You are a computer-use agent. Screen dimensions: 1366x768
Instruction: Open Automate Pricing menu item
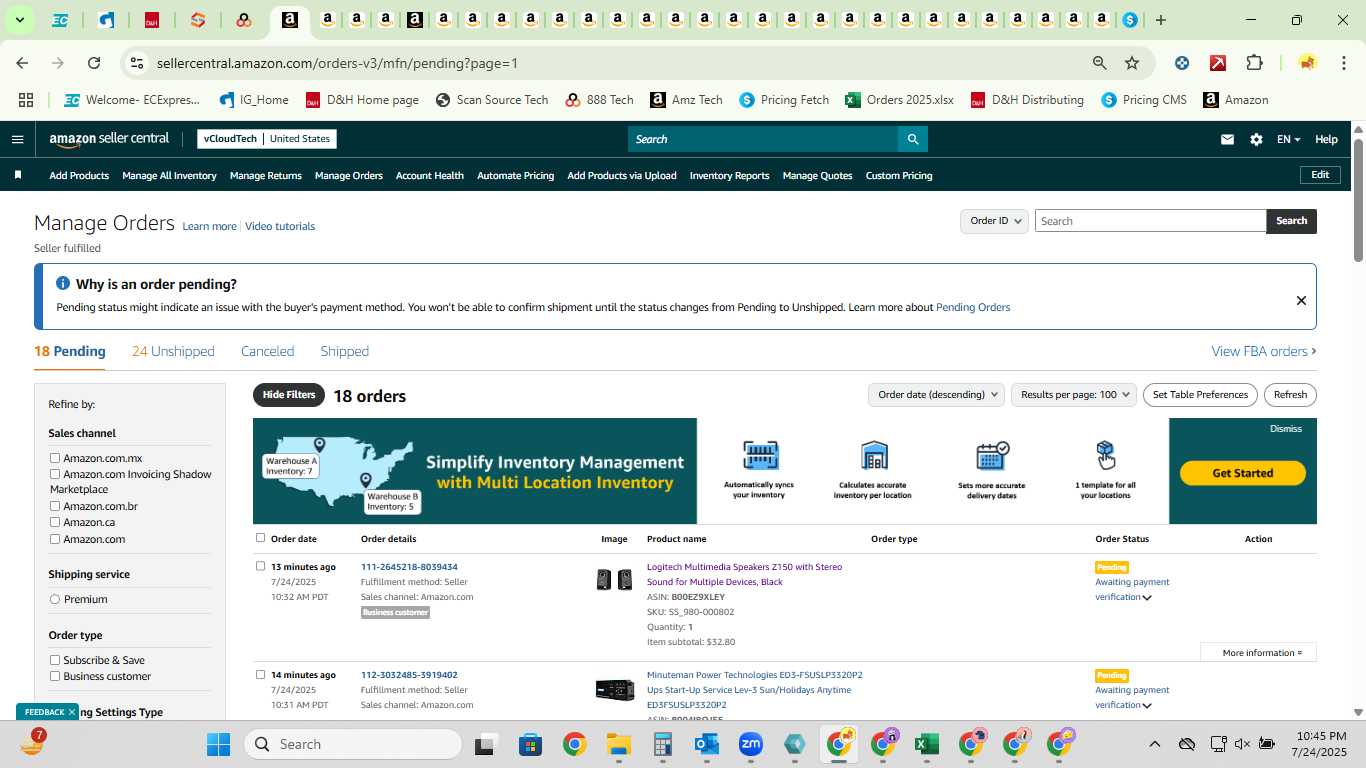515,176
